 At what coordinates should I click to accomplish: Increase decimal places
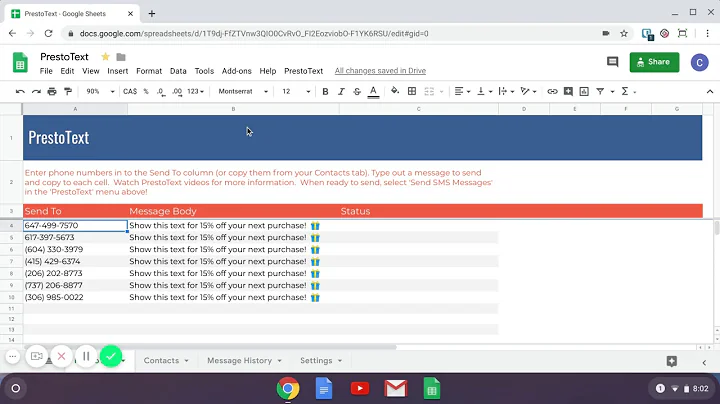(177, 91)
